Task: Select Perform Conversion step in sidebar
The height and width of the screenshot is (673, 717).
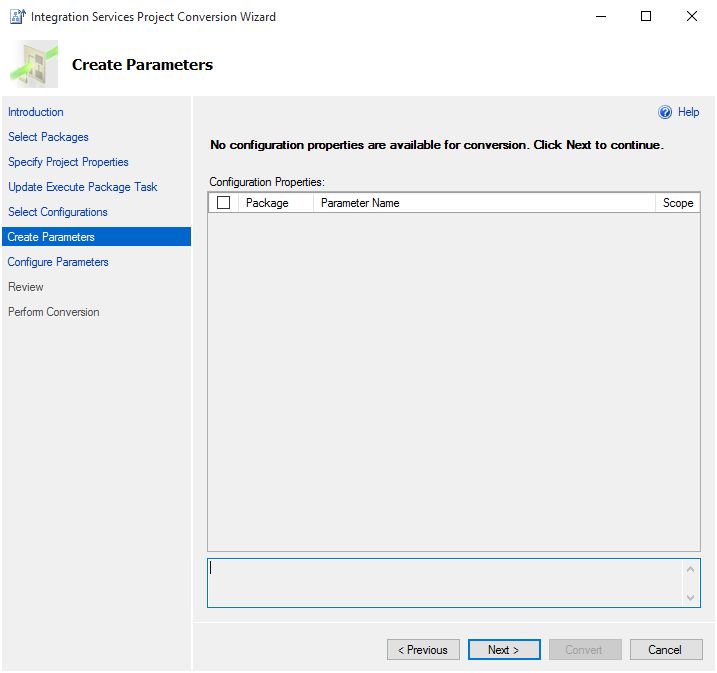Action: pos(54,312)
